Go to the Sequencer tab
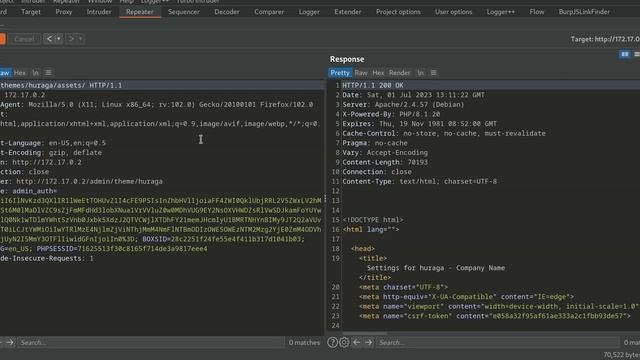This screenshot has height=360, width=640. coord(184,12)
